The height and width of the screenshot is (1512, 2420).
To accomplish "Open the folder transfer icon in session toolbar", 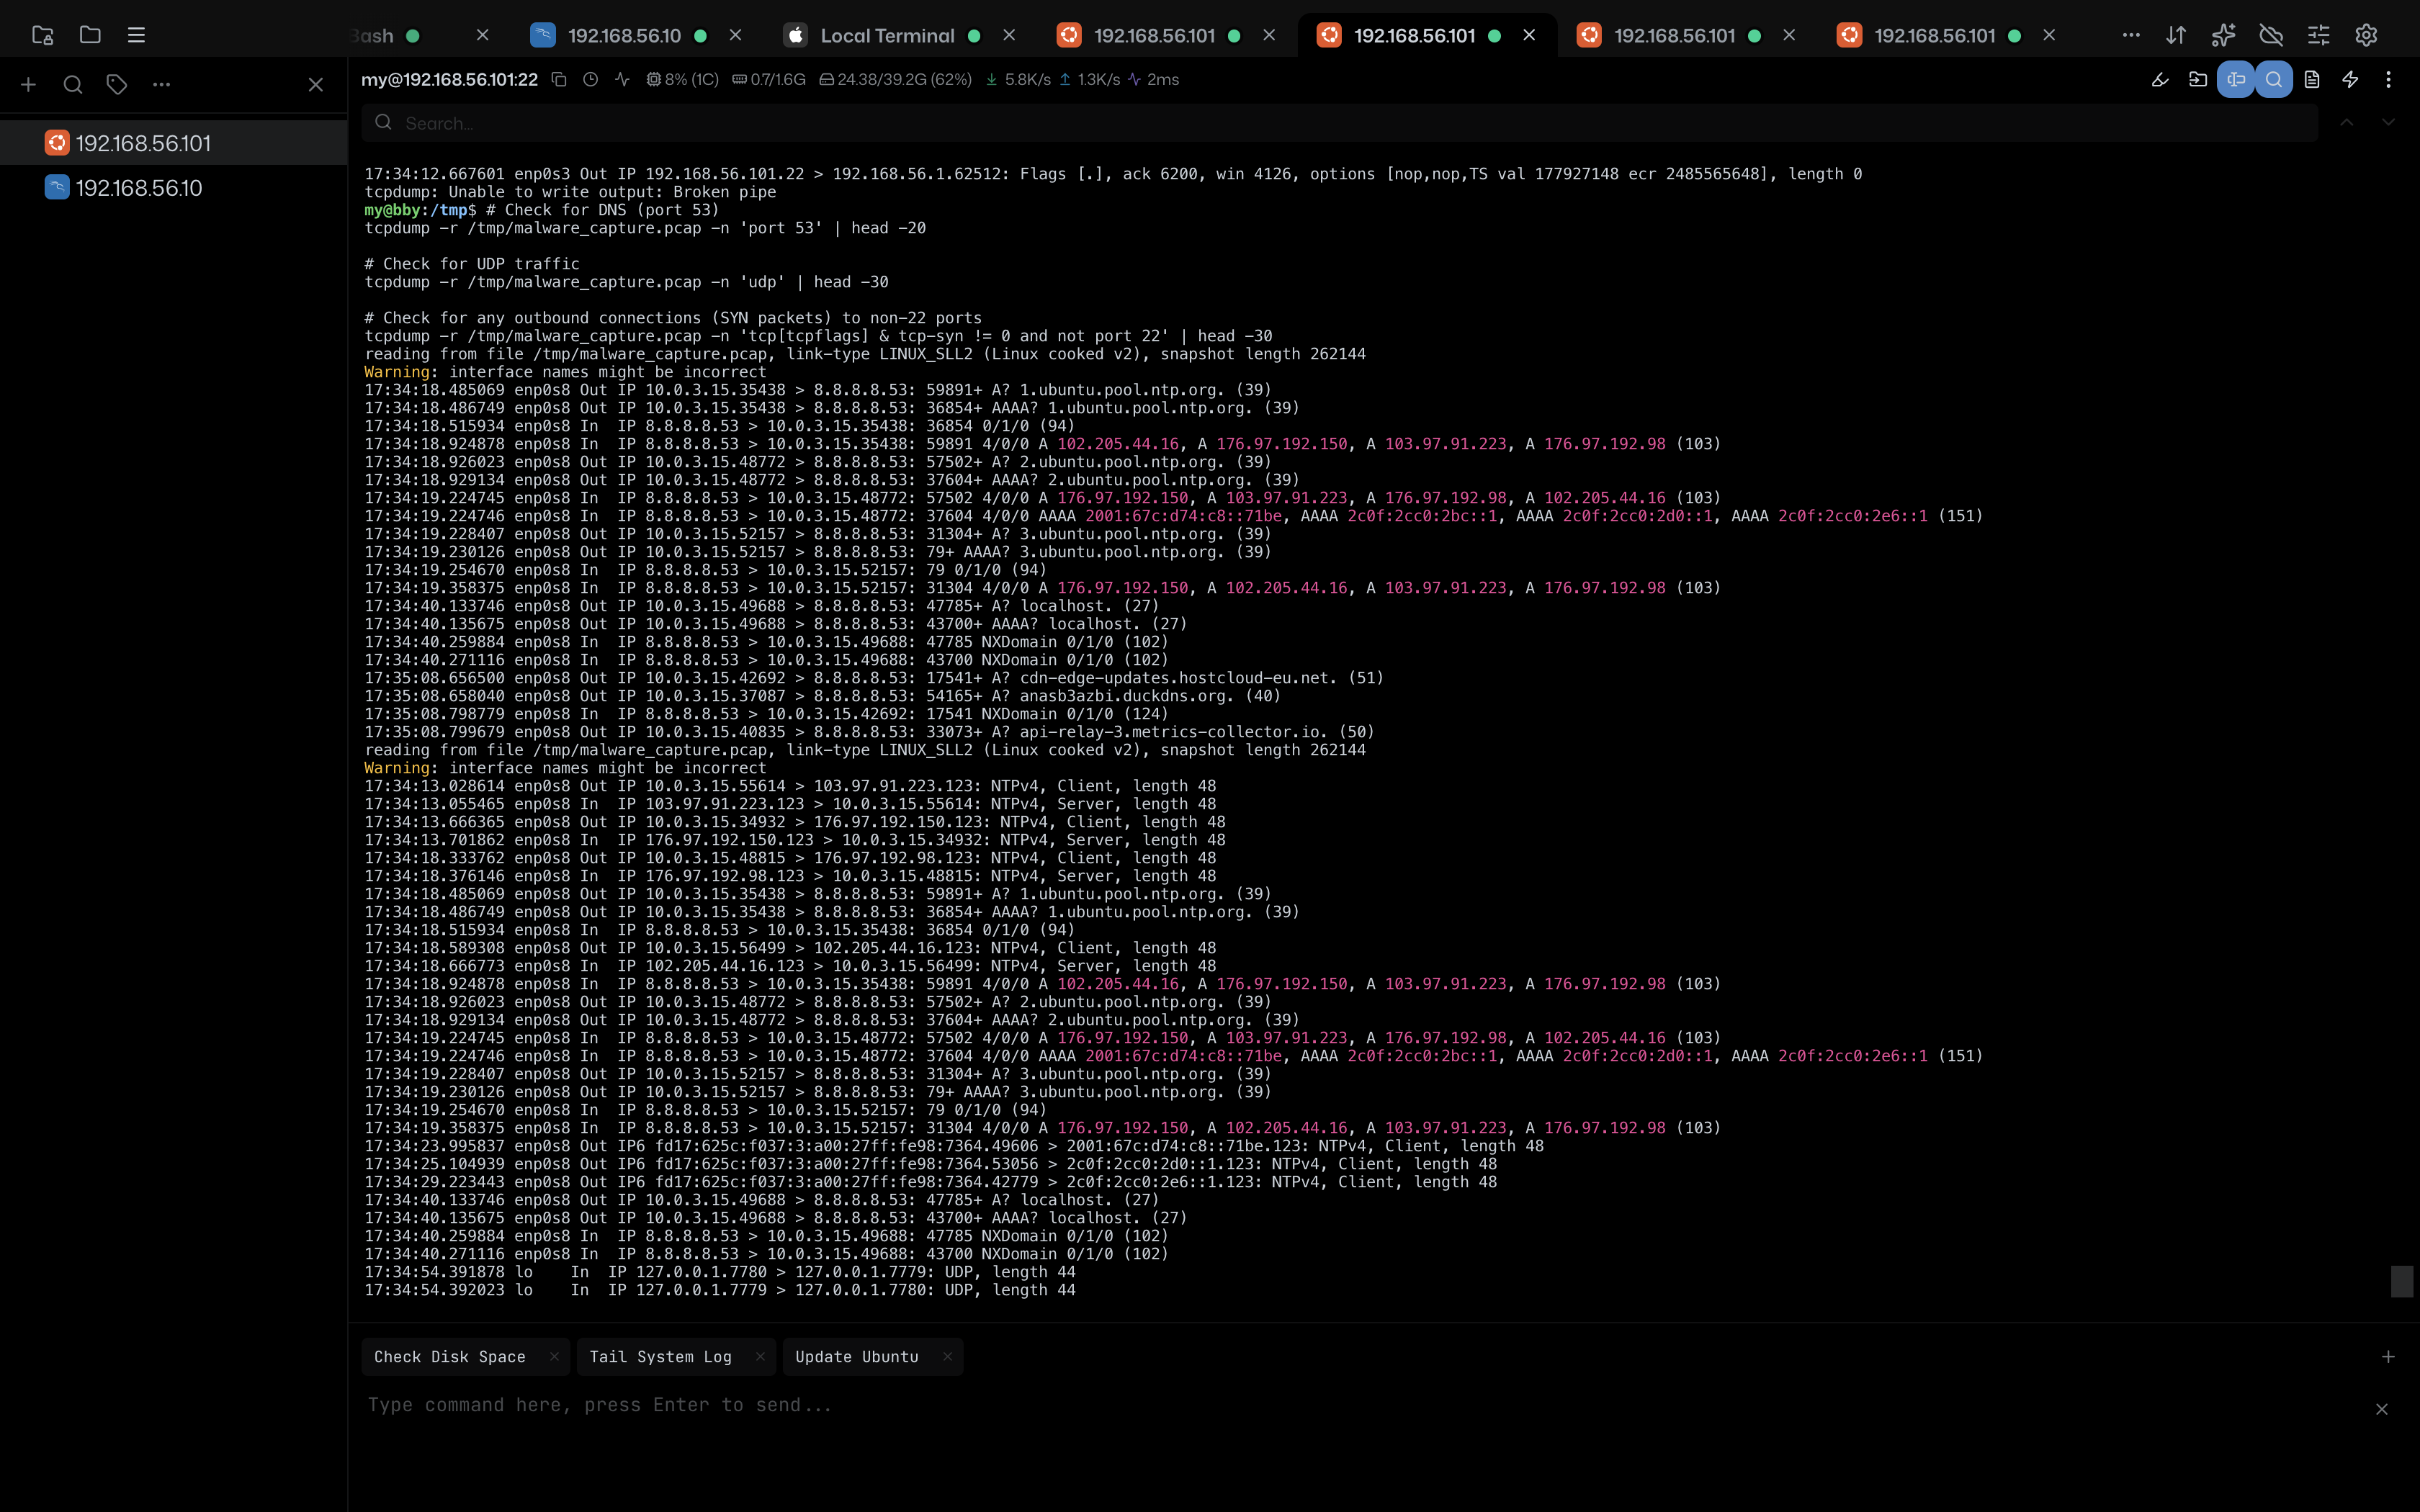I will (2198, 79).
